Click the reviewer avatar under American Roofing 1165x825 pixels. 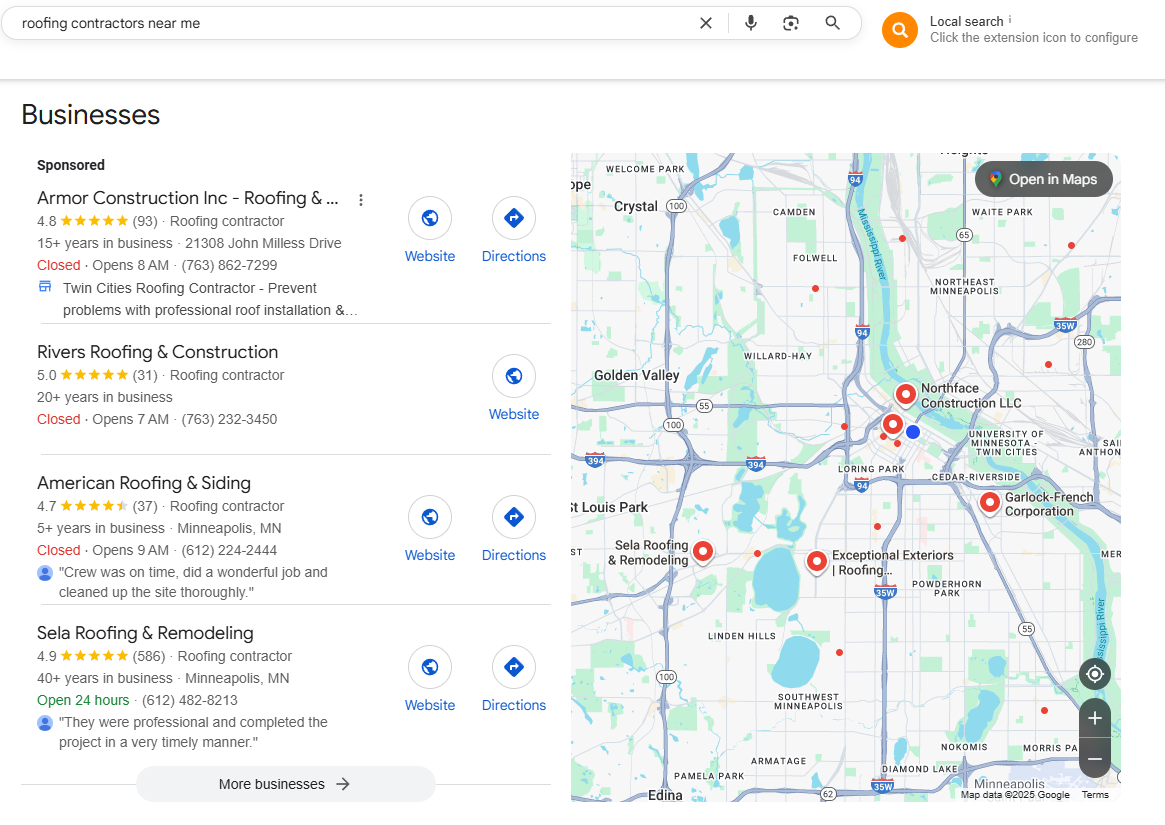[x=45, y=573]
